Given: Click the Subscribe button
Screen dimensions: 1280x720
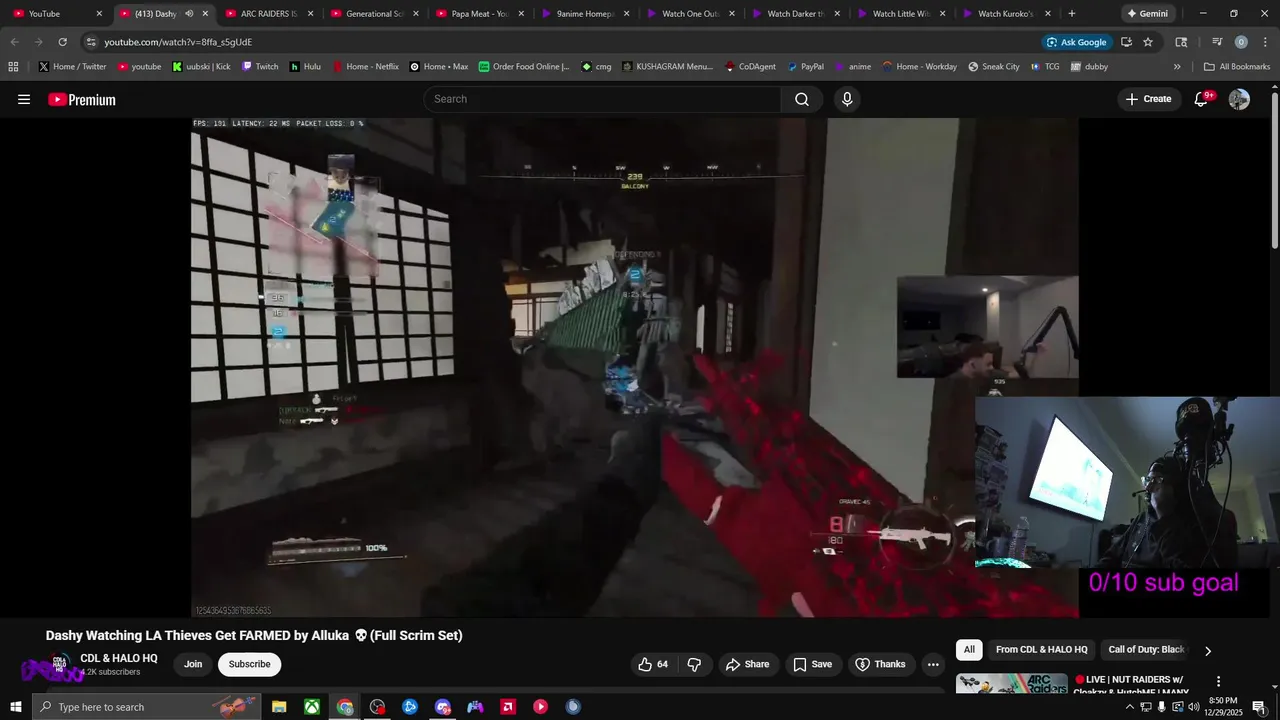Looking at the screenshot, I should (x=249, y=664).
